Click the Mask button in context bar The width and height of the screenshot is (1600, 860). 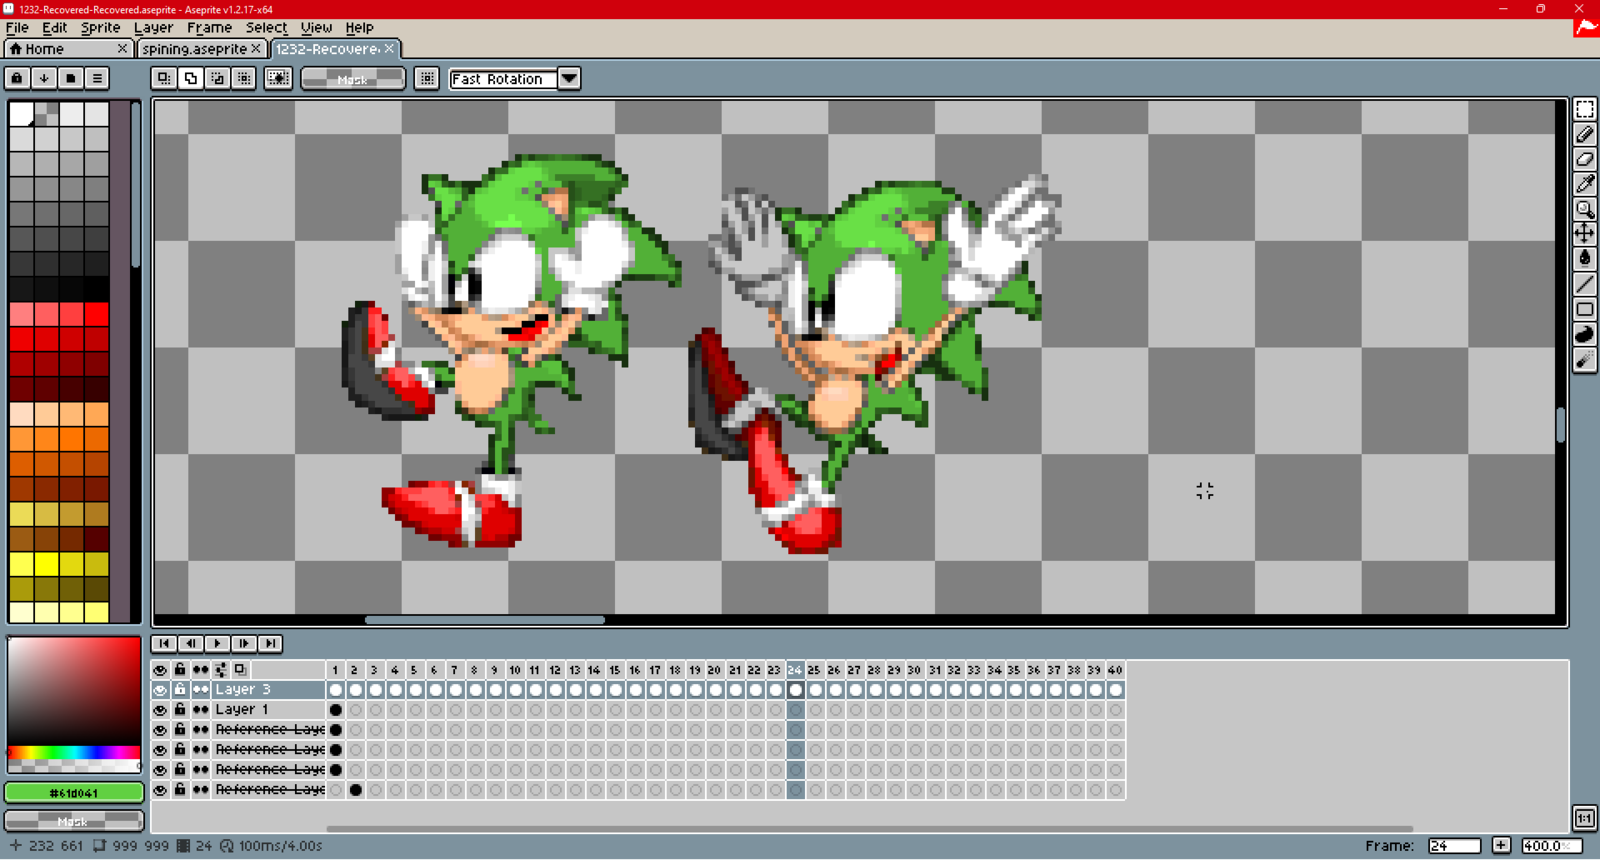[x=353, y=78]
